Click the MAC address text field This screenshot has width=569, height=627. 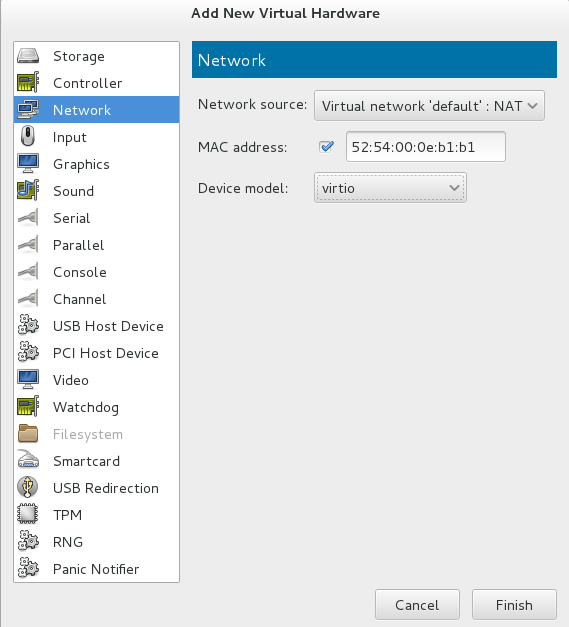click(x=426, y=147)
